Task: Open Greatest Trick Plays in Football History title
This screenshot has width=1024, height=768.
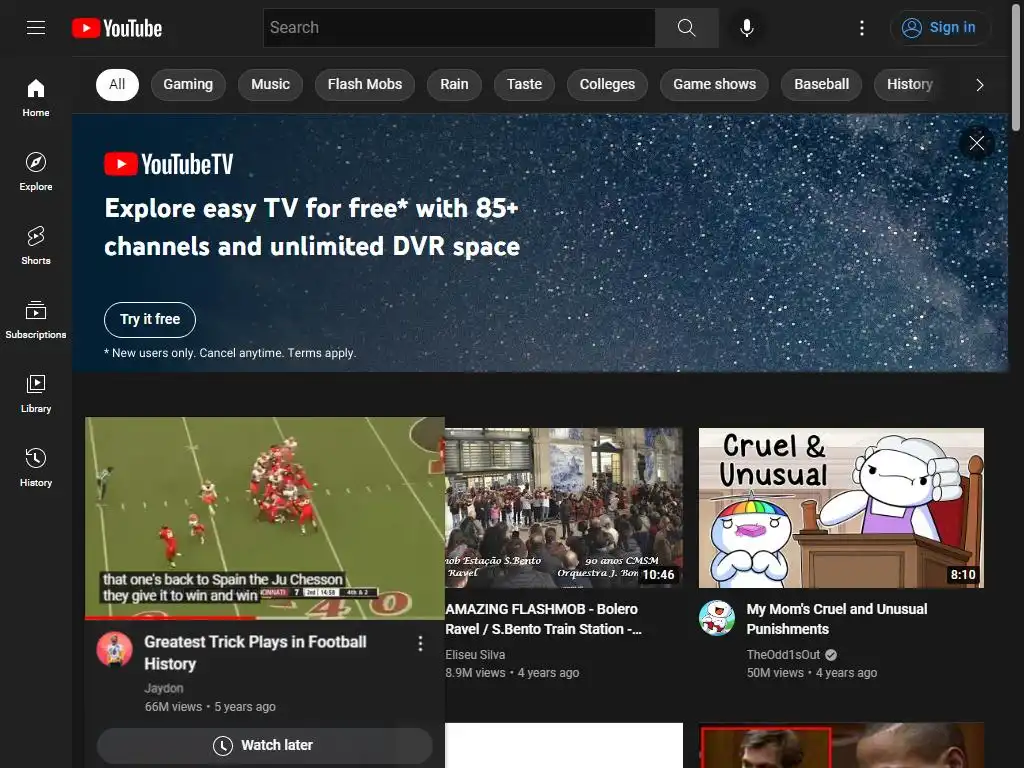Action: [255, 652]
